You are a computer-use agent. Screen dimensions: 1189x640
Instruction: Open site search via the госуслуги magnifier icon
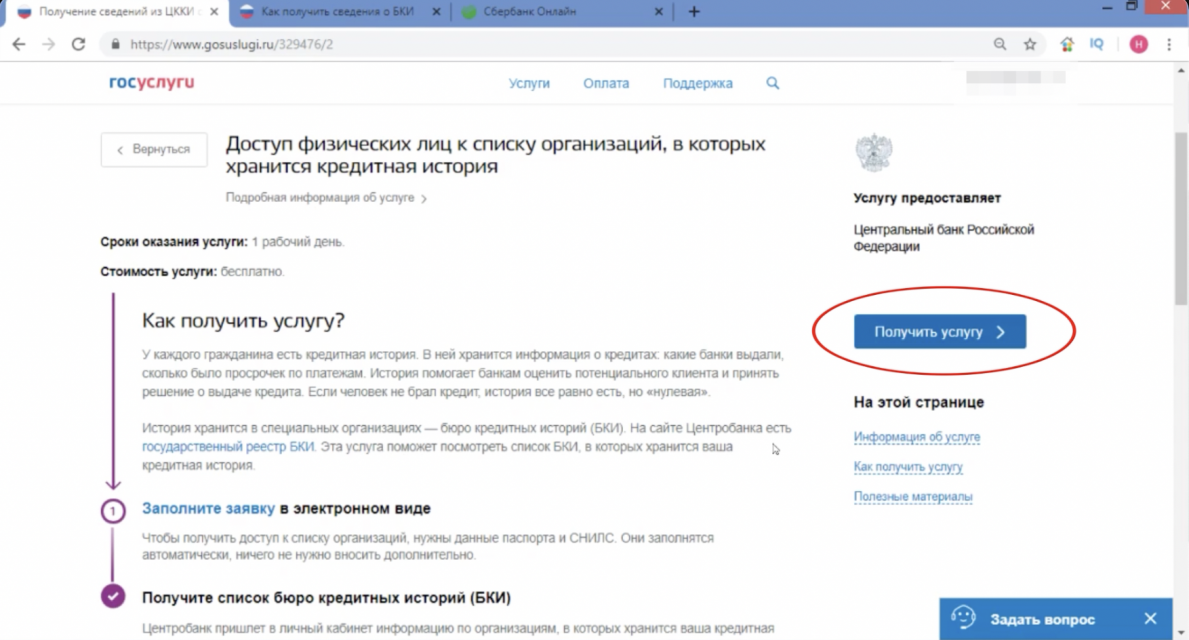[x=772, y=83]
